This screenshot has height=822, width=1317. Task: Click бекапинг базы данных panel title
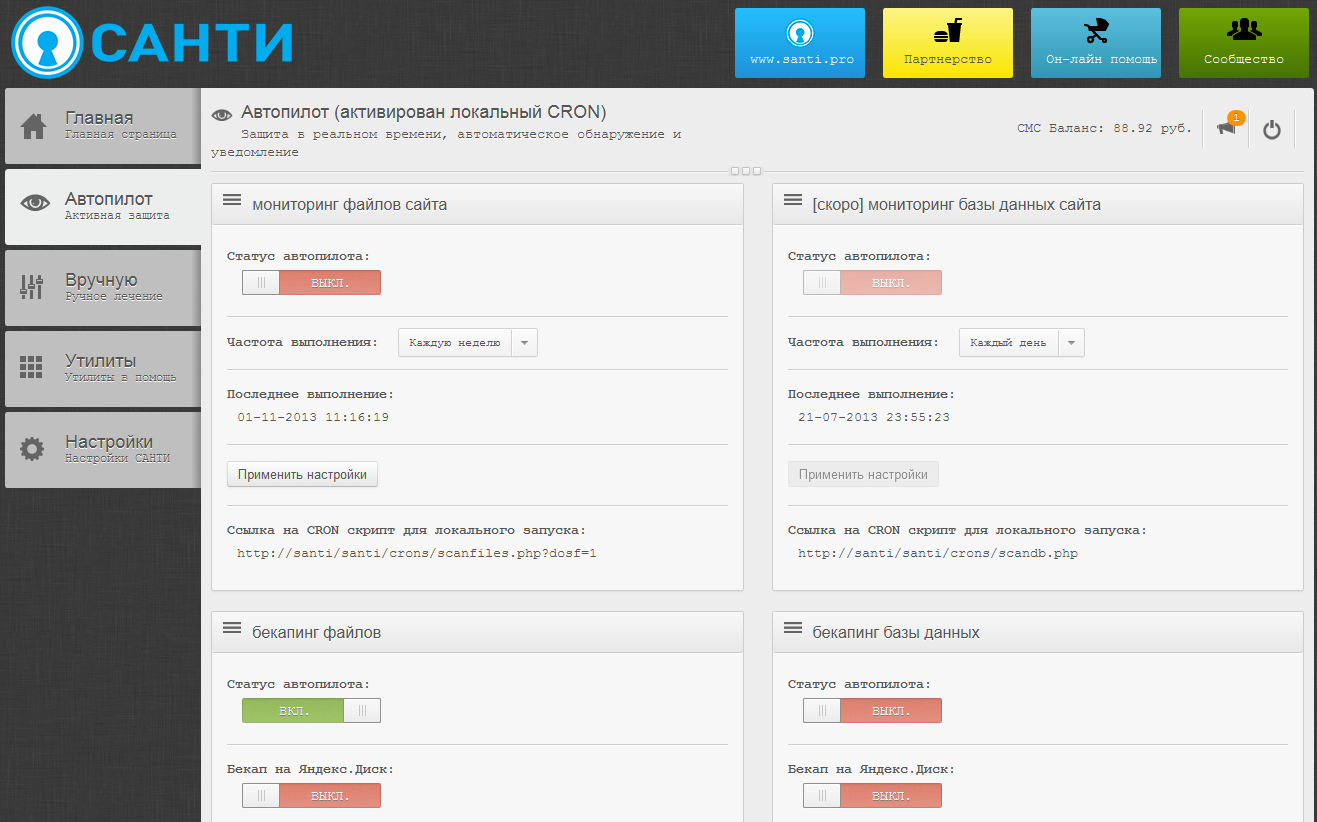[896, 632]
